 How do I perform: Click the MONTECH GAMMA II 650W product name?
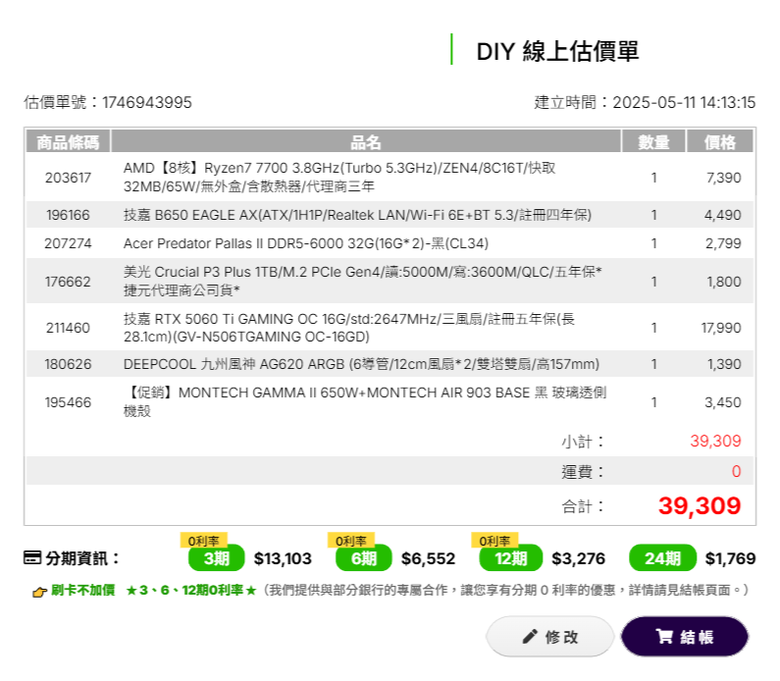point(365,401)
